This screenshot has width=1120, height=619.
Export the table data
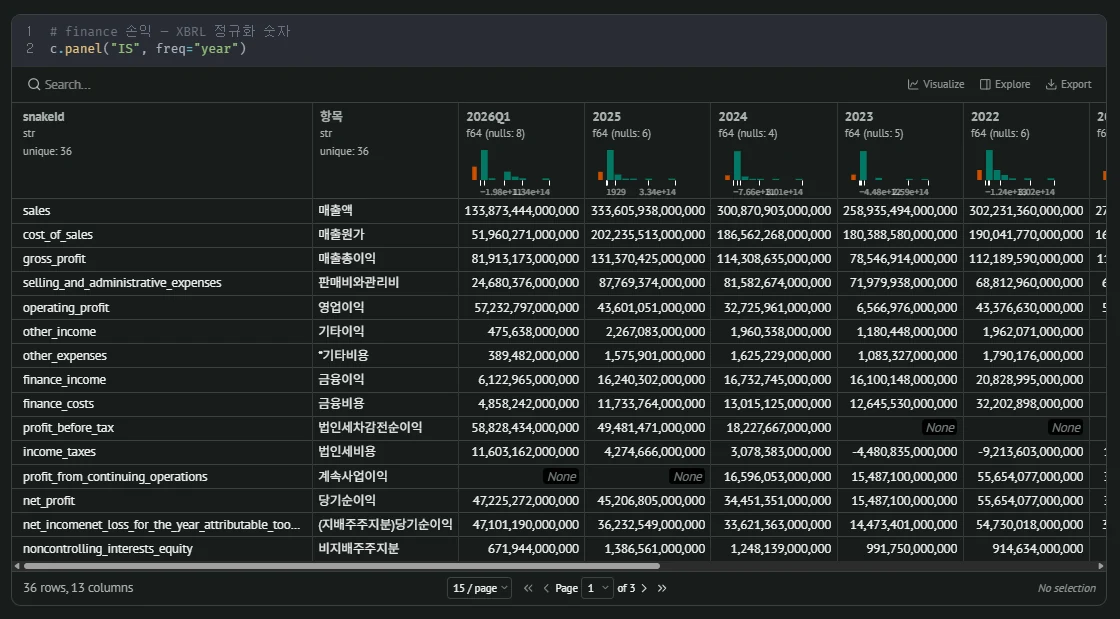click(x=1069, y=84)
